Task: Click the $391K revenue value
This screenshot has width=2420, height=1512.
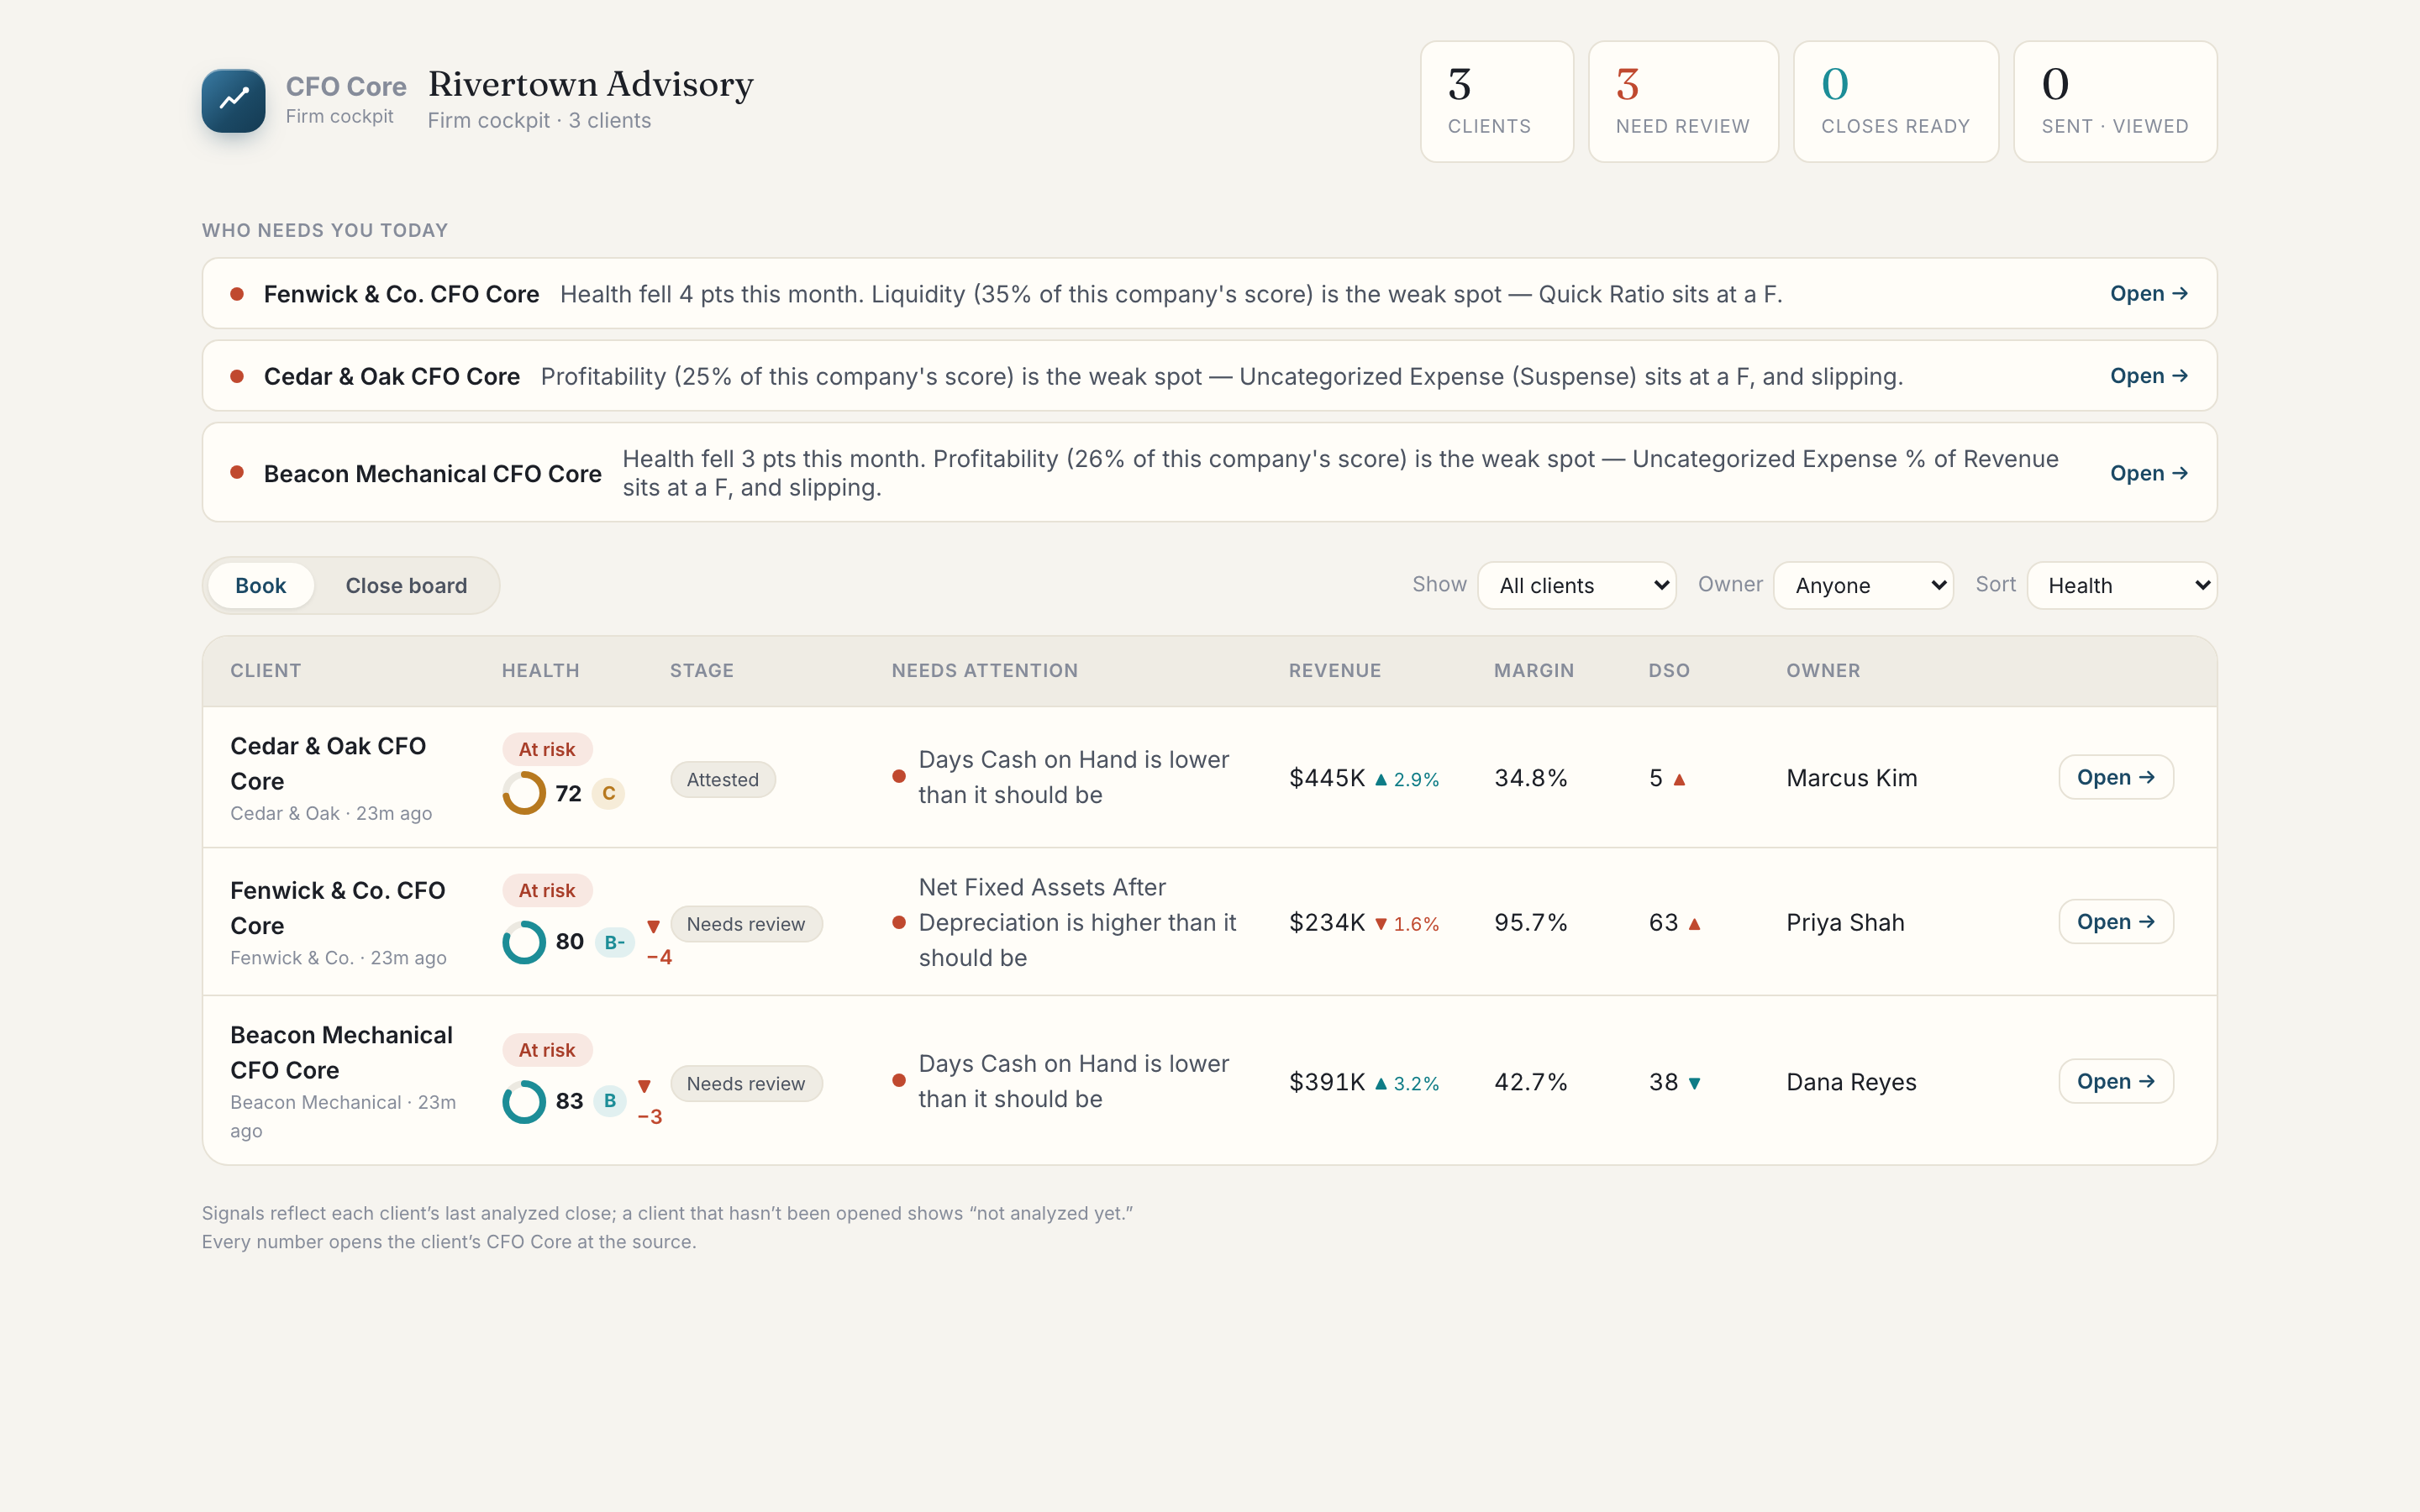Action: [1327, 1082]
